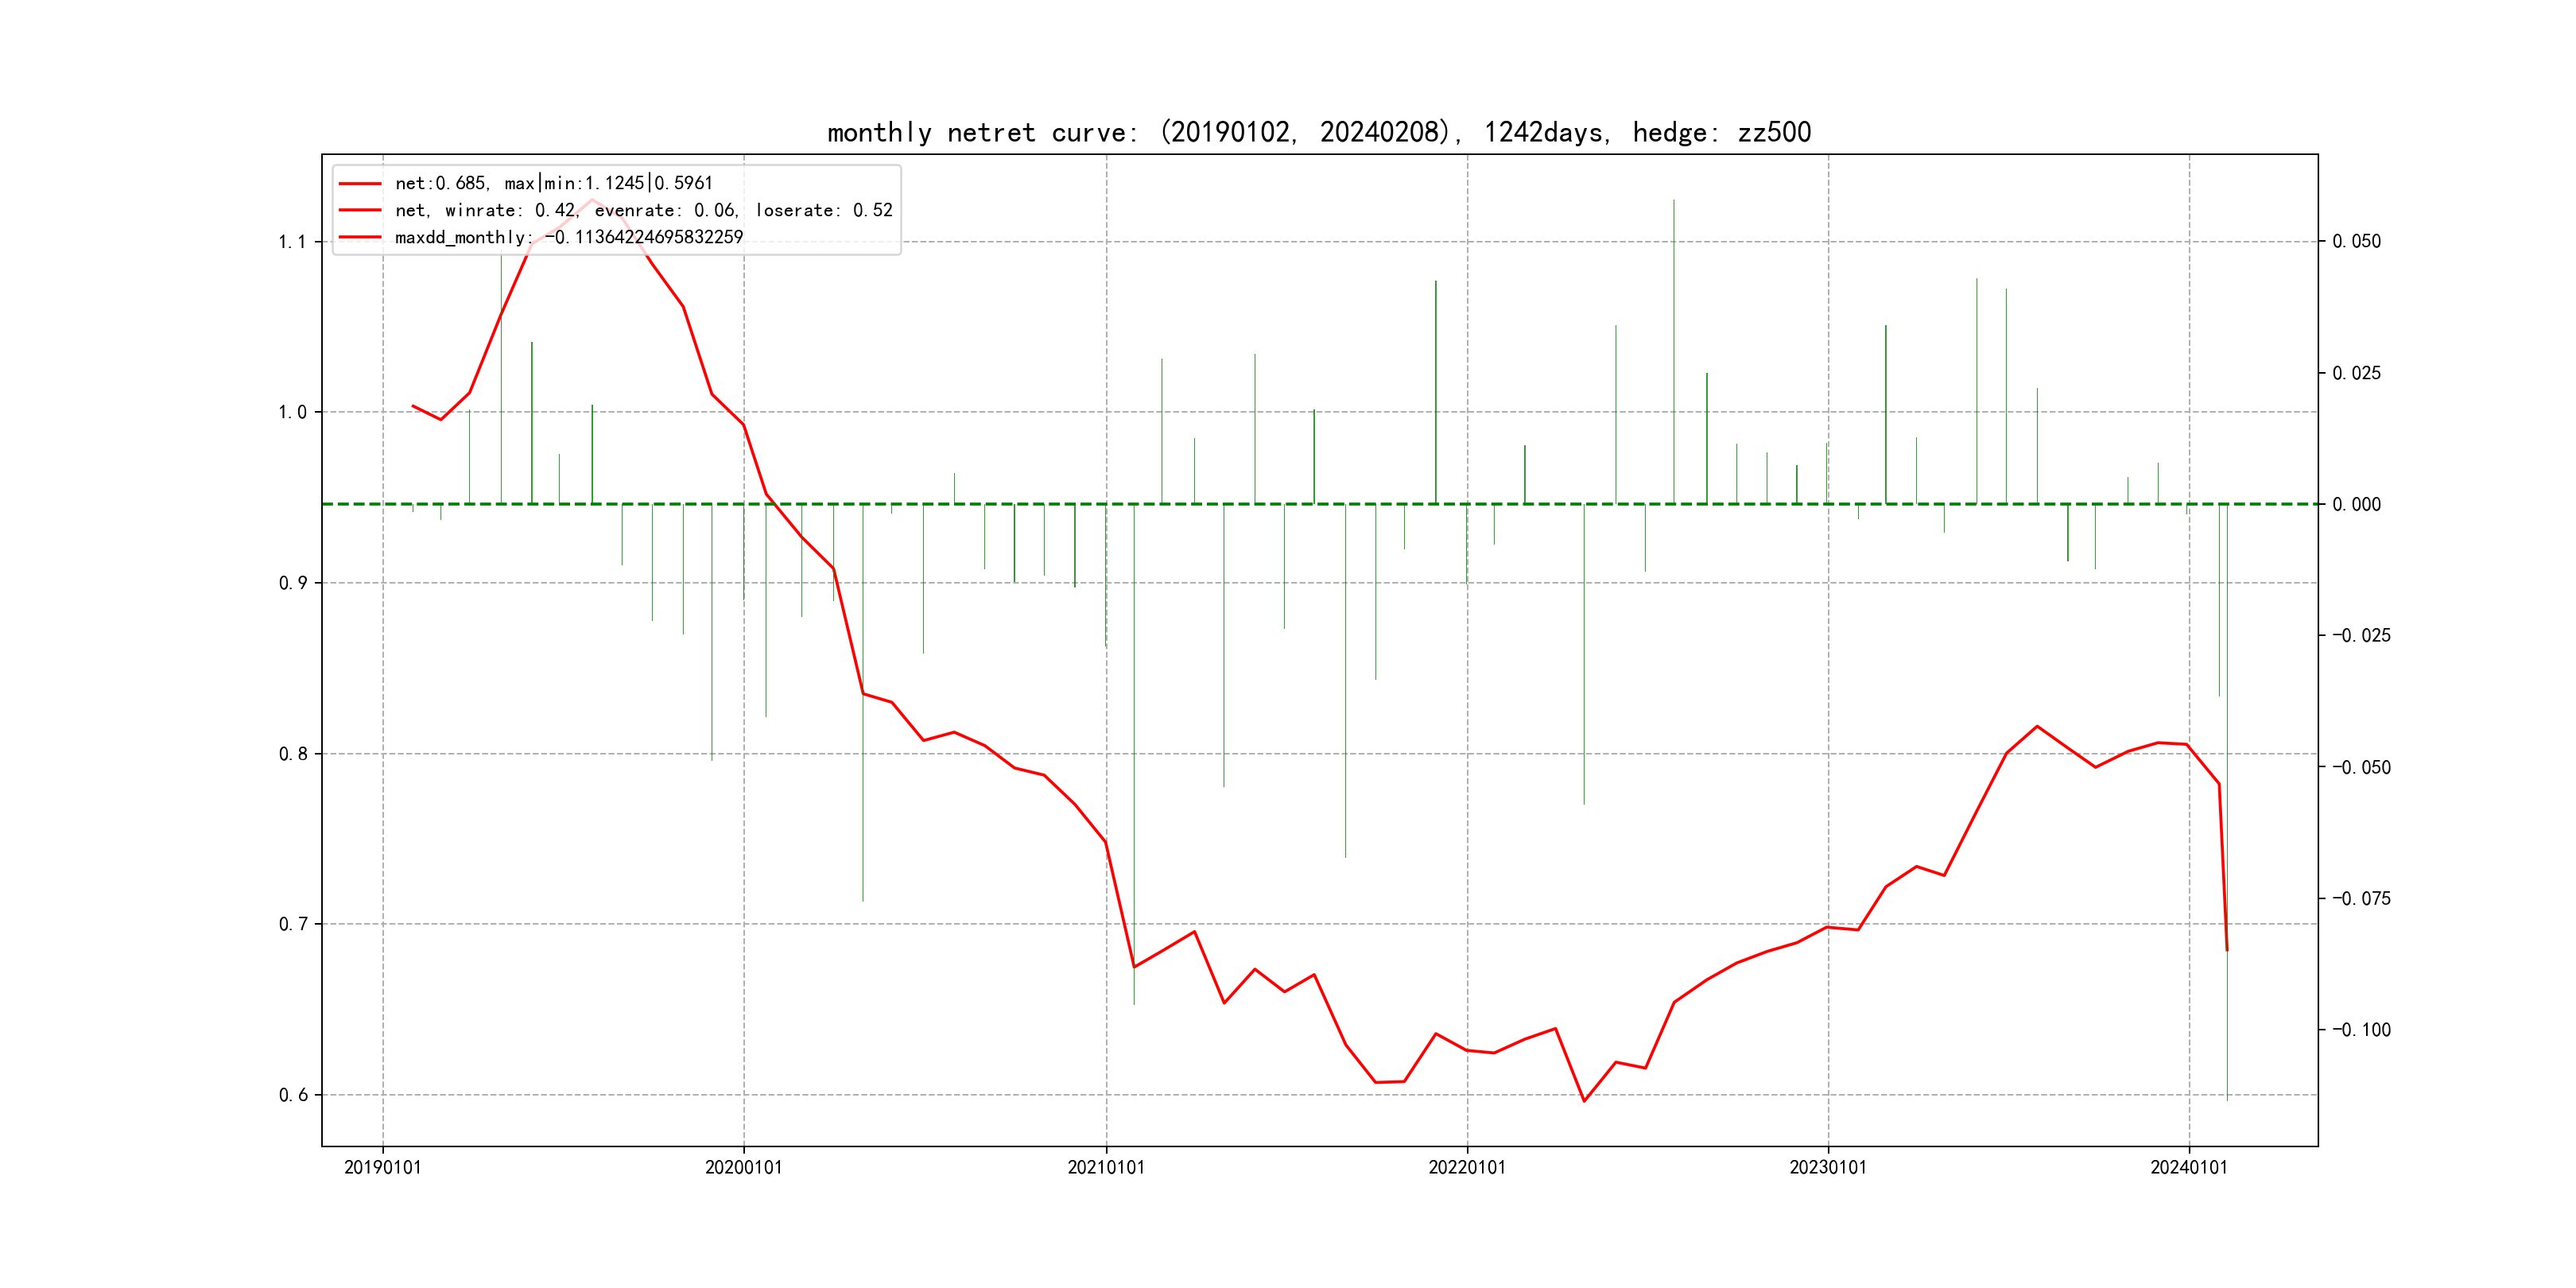Viewport: 2576px width, 1288px height.
Task: Click the 20210101 x-axis date label
Action: coord(1105,1167)
